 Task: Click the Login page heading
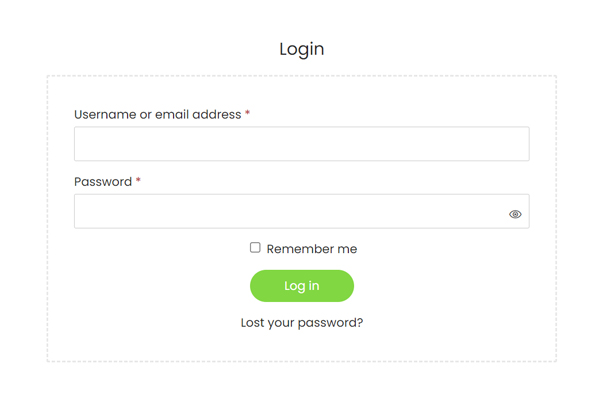click(x=301, y=49)
